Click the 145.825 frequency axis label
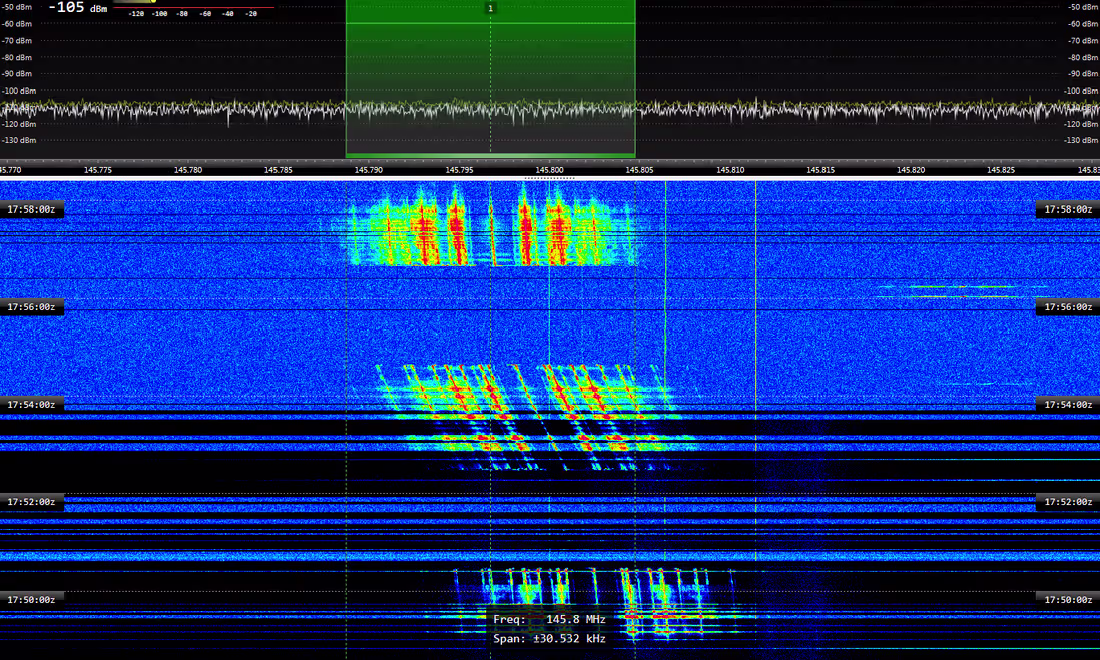Screen dimensions: 1100x660 point(1001,170)
